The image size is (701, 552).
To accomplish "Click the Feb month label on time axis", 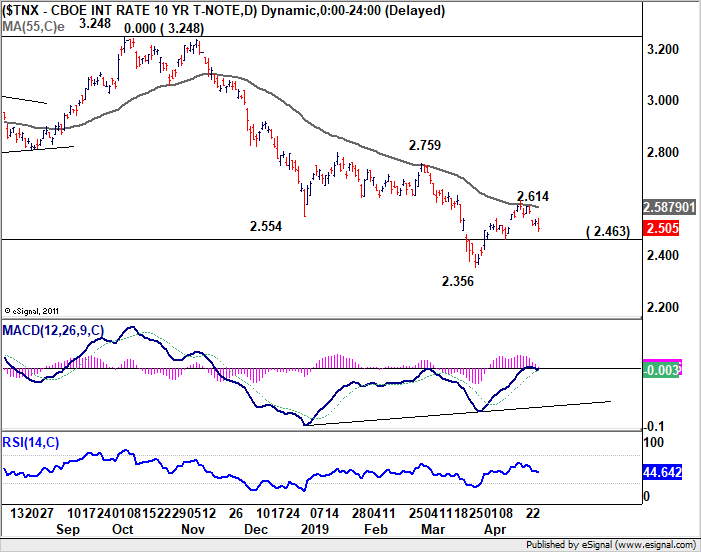I will point(376,529).
